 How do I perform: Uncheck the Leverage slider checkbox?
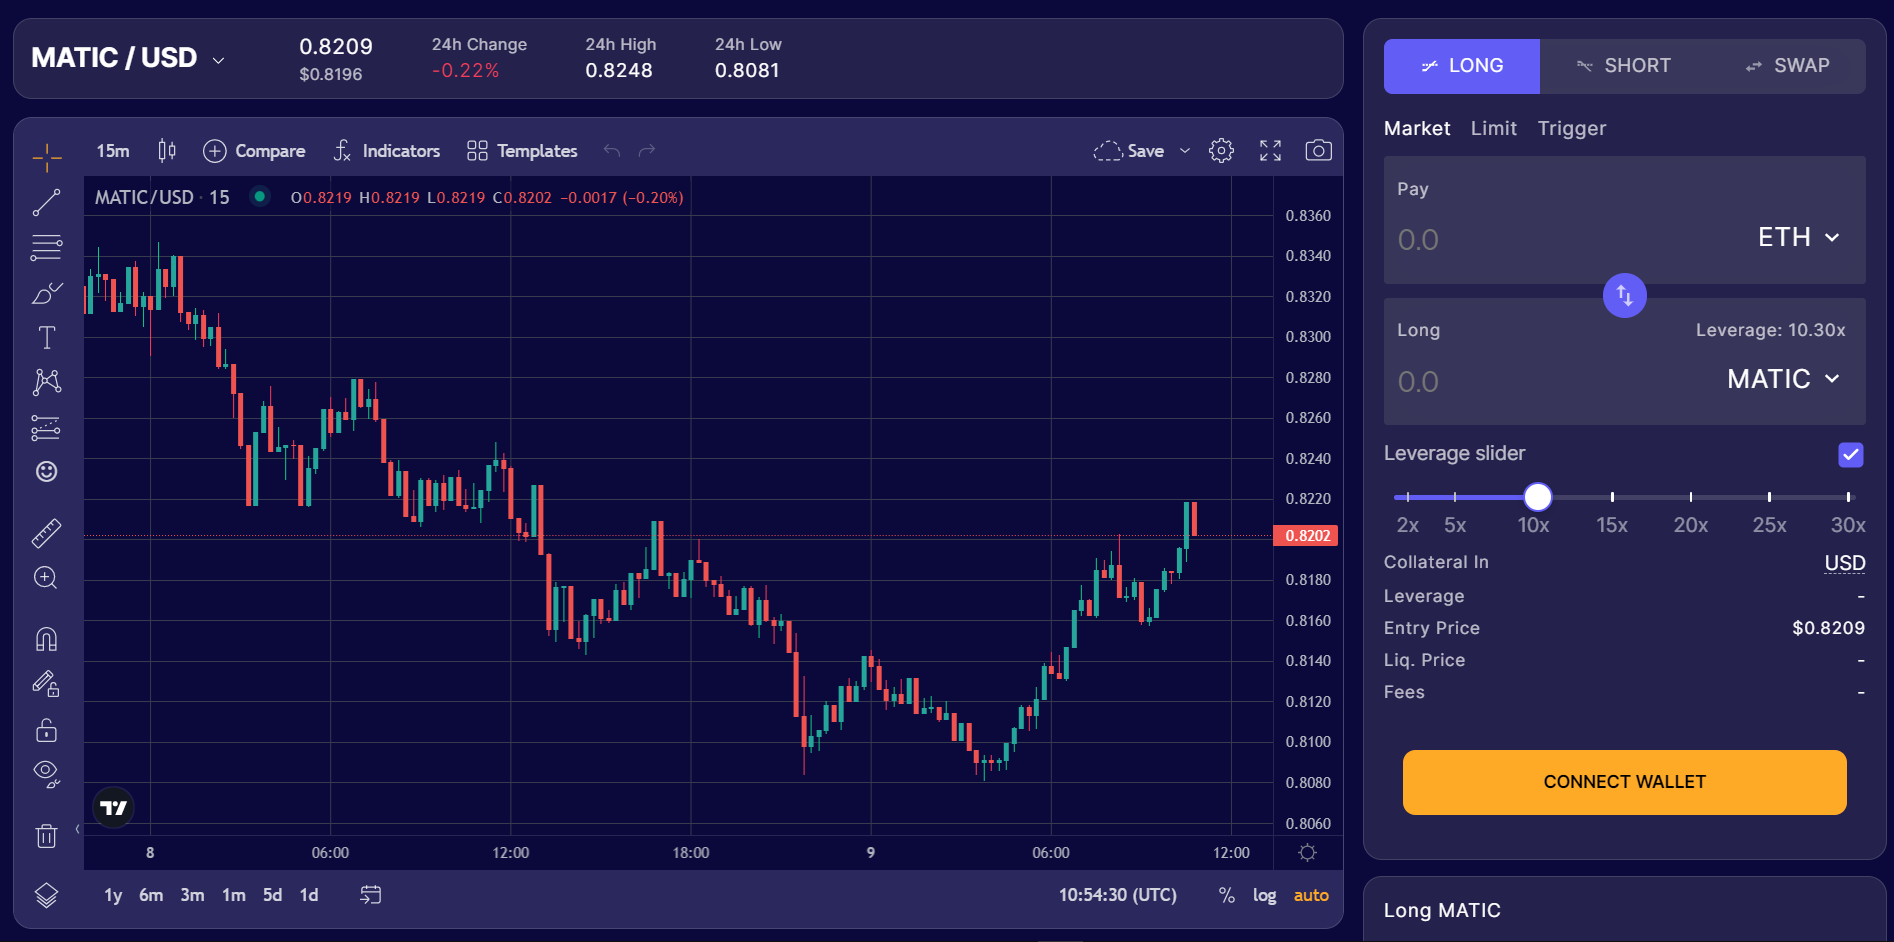[x=1850, y=455]
